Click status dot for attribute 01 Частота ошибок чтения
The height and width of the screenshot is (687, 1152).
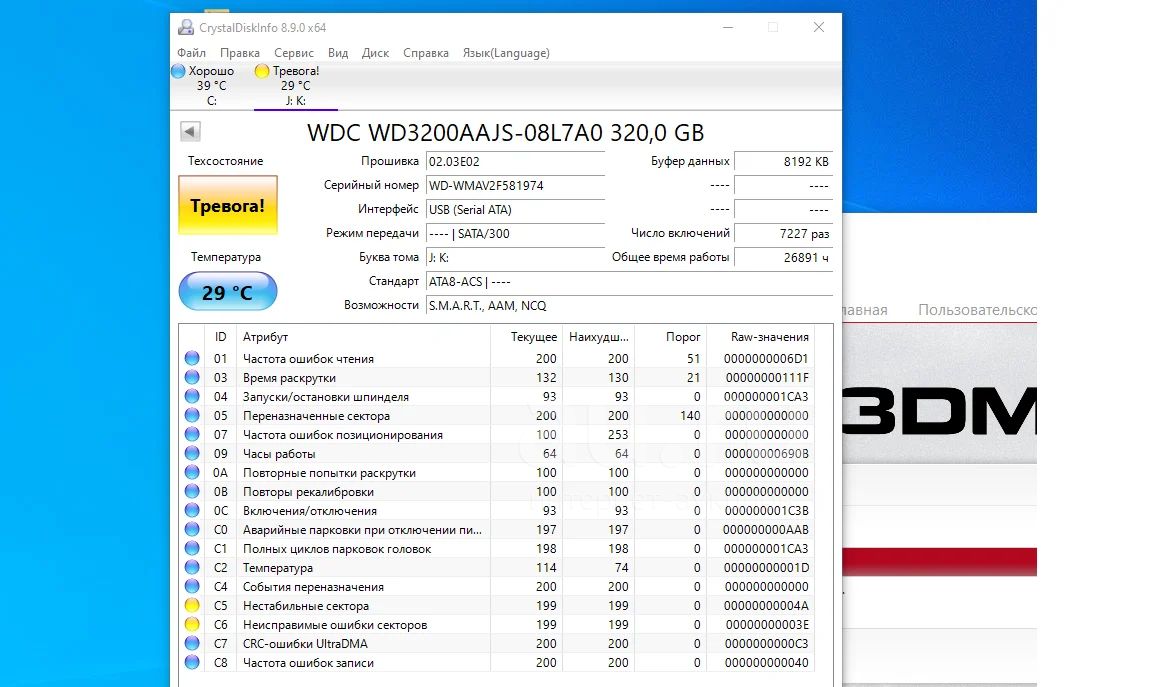192,359
